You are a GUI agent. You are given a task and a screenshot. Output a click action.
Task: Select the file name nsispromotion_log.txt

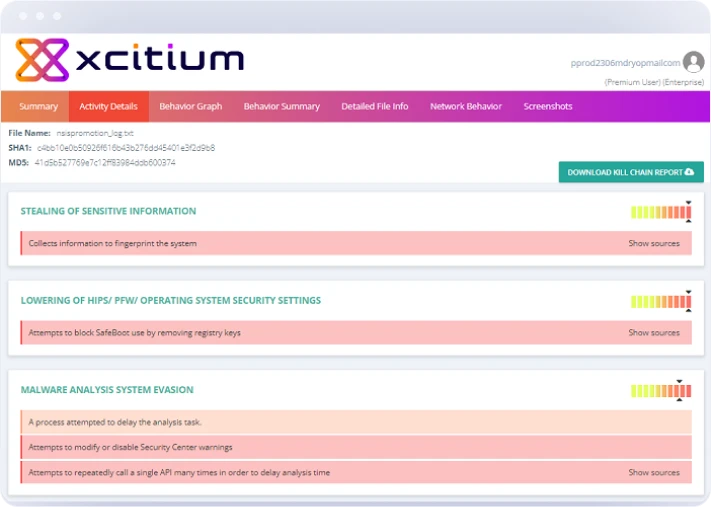[95, 133]
